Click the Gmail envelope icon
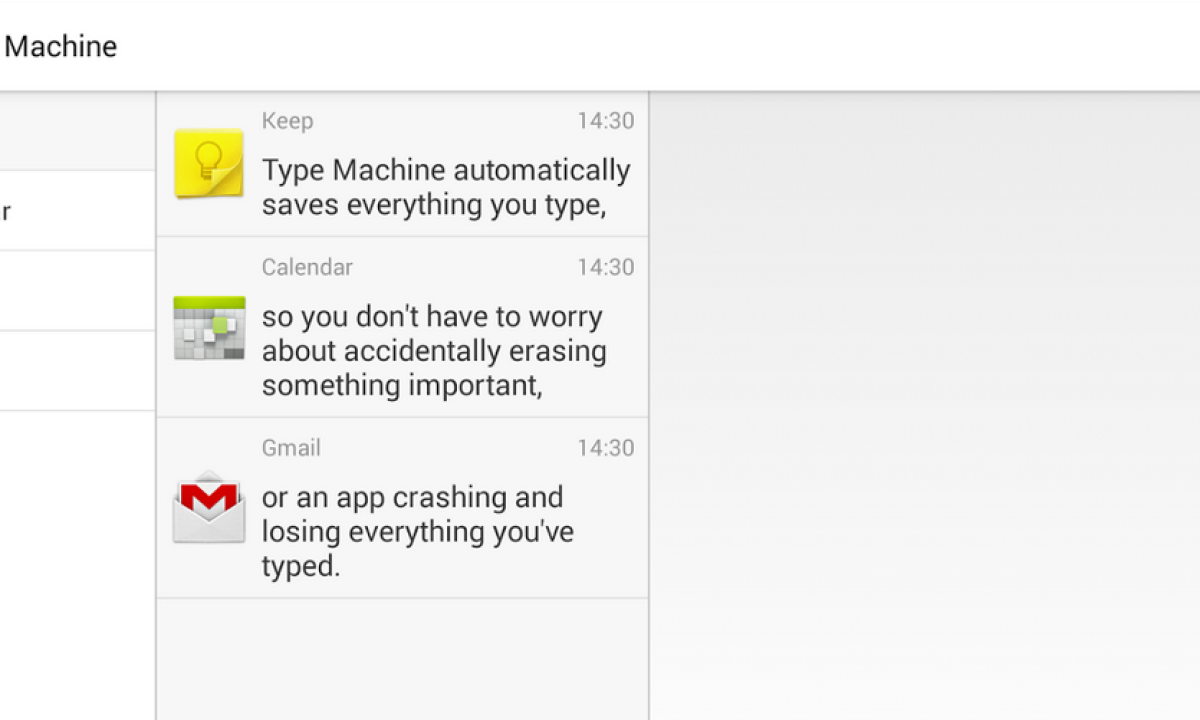Image resolution: width=1200 pixels, height=720 pixels. (209, 507)
